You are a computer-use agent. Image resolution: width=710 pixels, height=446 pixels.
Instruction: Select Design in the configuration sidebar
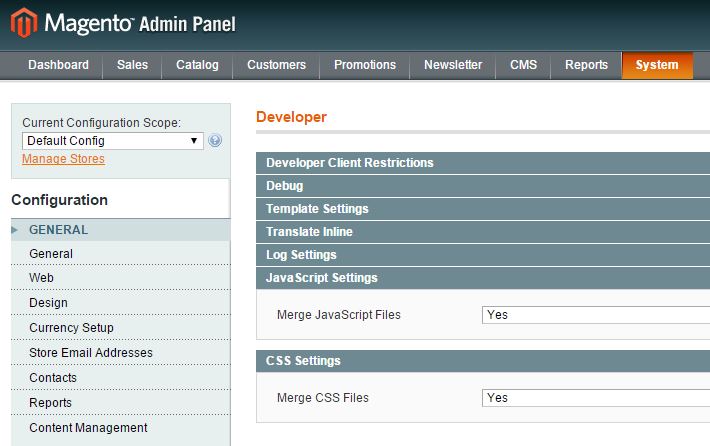point(121,302)
